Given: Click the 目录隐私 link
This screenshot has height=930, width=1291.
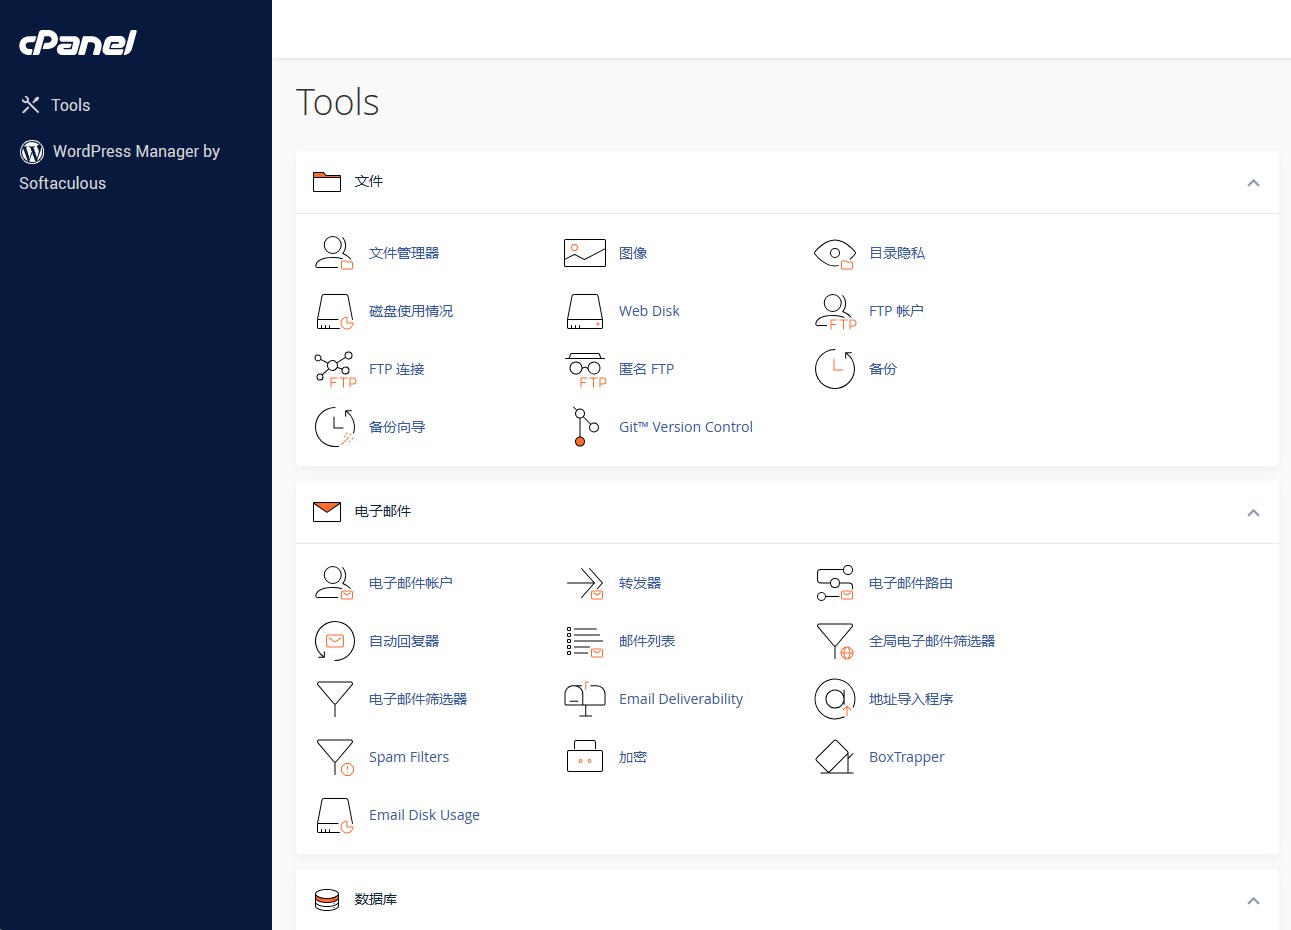Looking at the screenshot, I should tap(897, 253).
